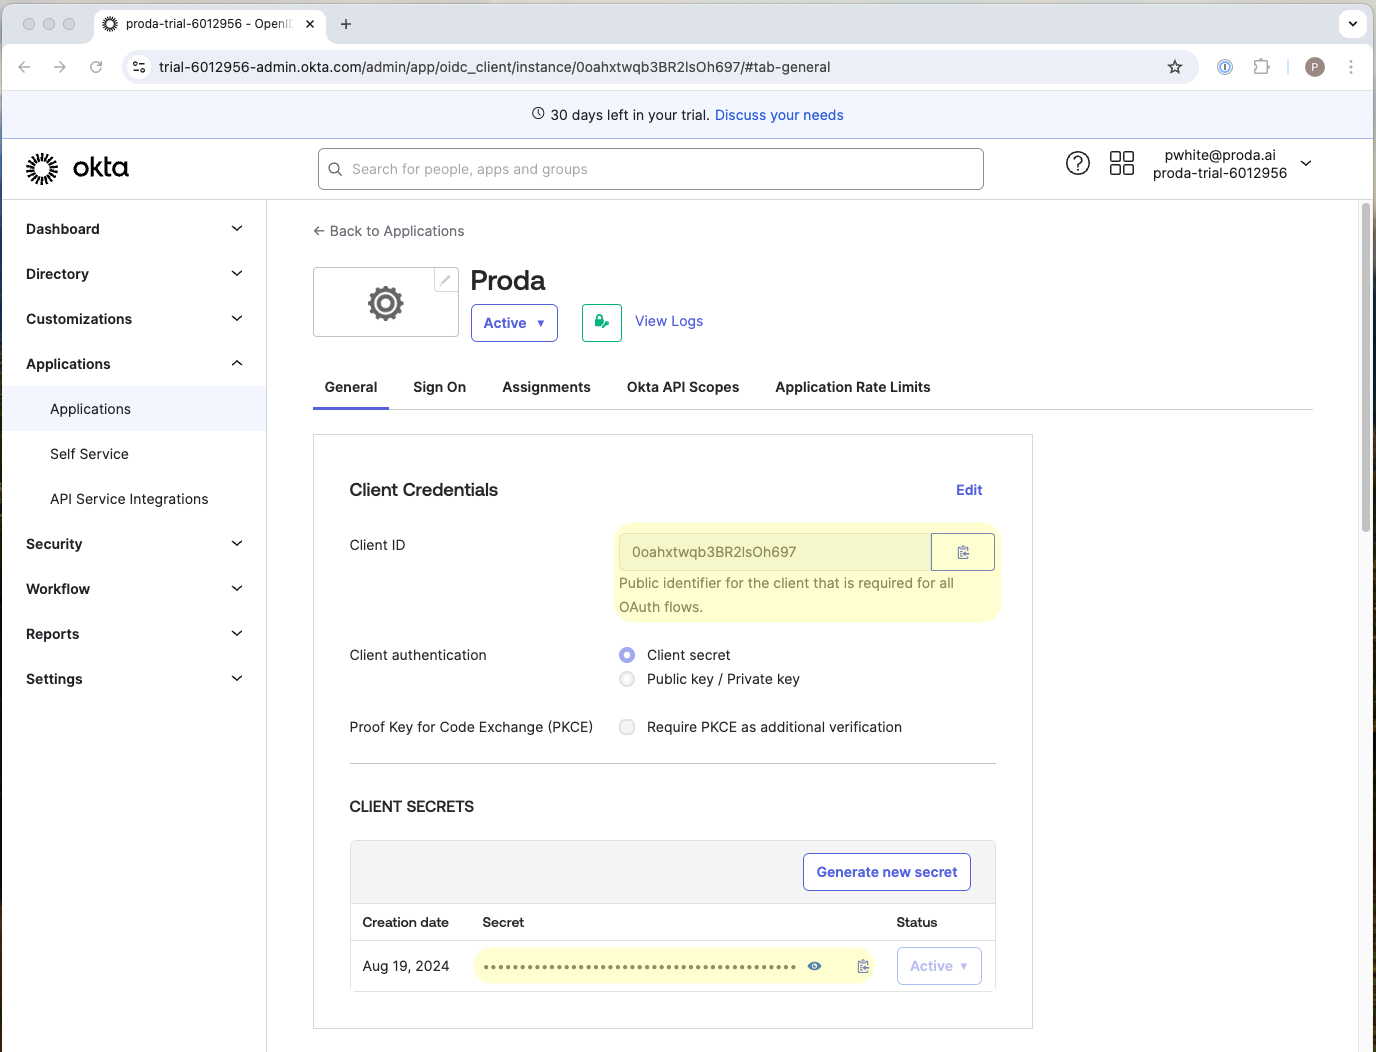Bookmark the page with the star icon

click(x=1175, y=67)
